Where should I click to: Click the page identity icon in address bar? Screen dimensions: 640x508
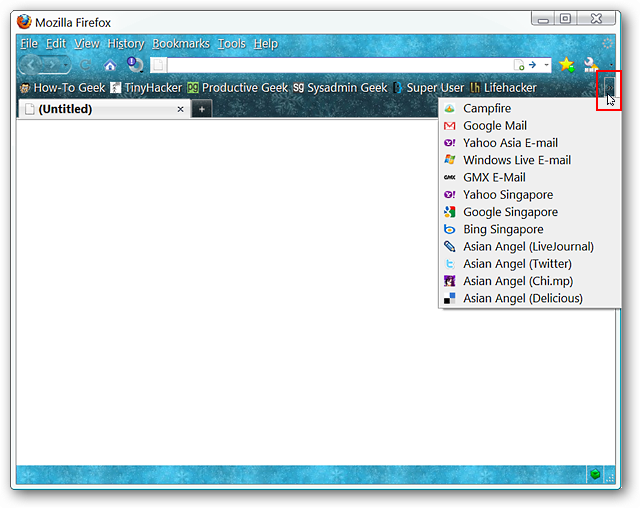click(159, 65)
